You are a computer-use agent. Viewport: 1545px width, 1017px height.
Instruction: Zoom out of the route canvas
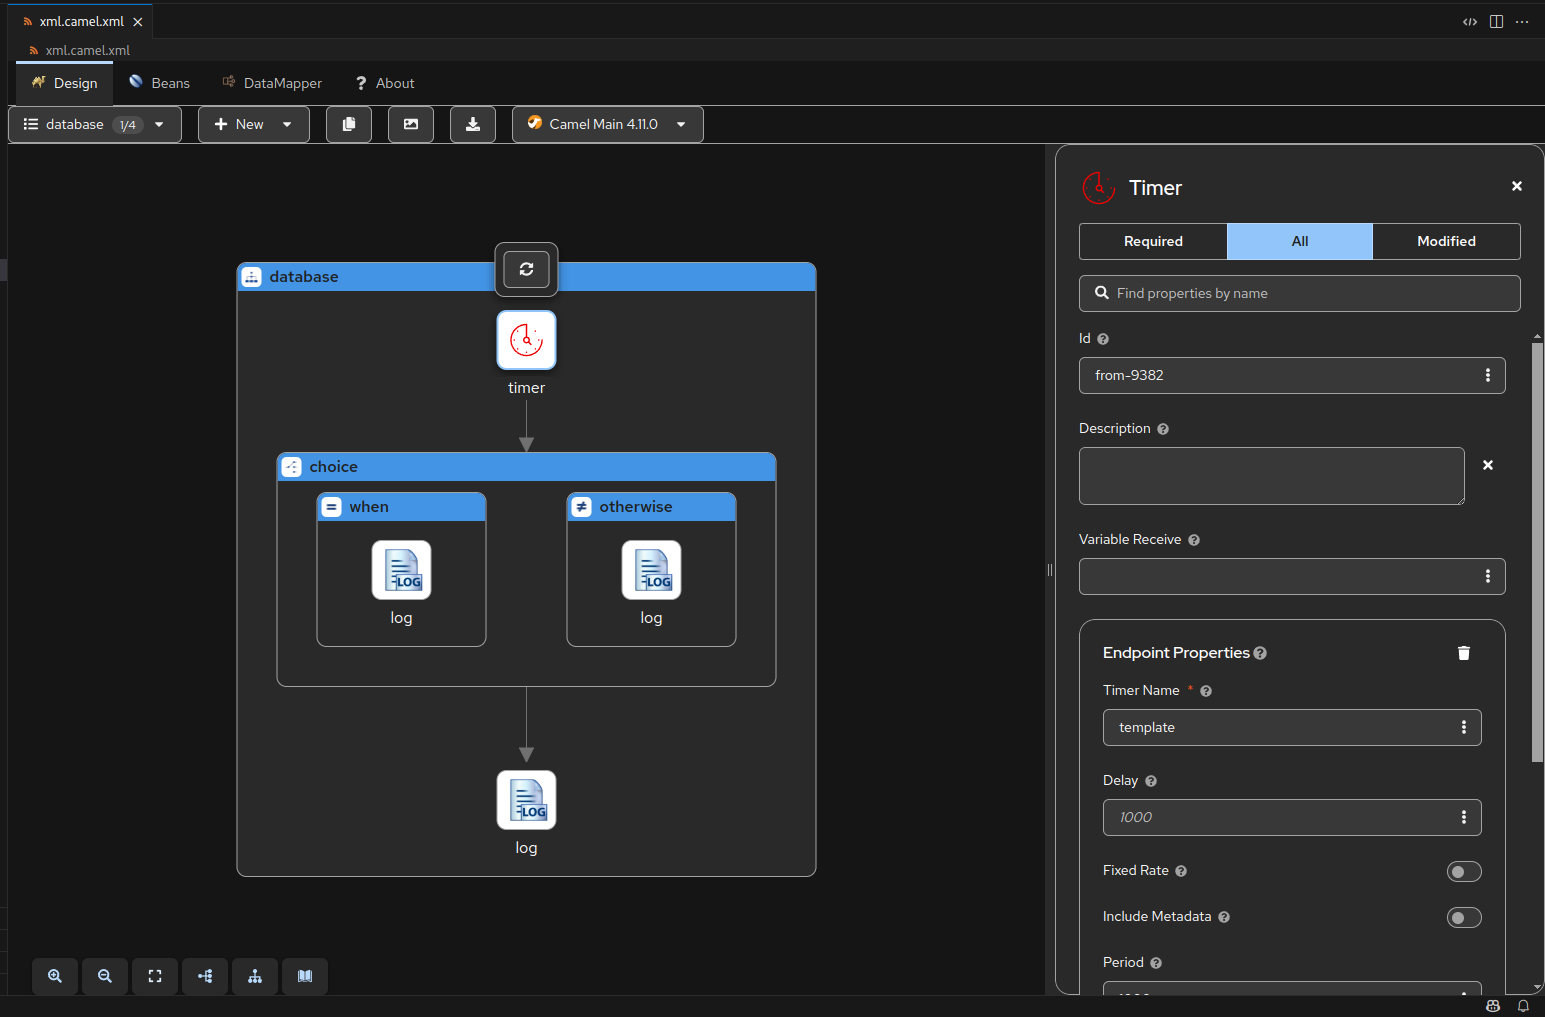105,976
